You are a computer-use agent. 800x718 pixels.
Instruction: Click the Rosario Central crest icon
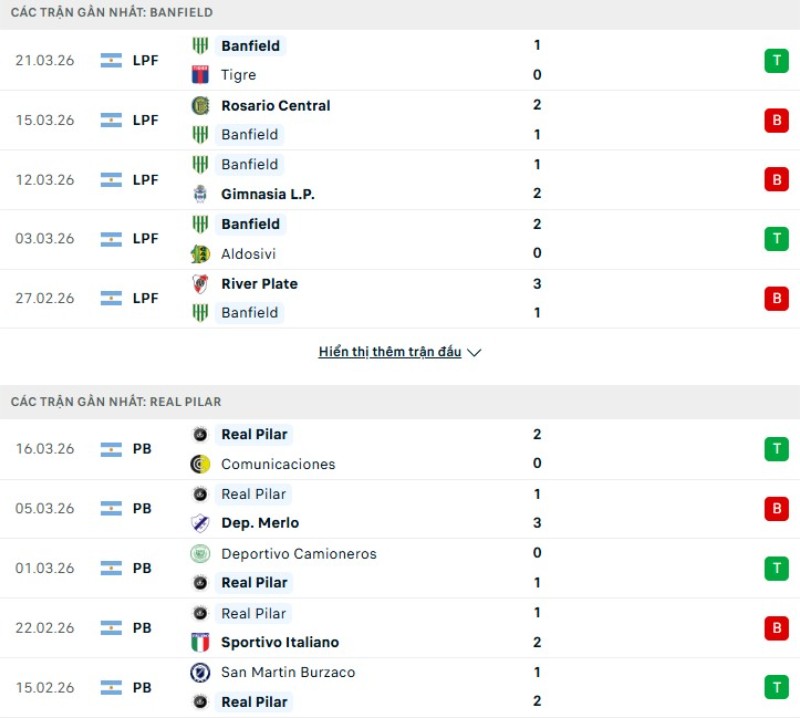tap(200, 105)
